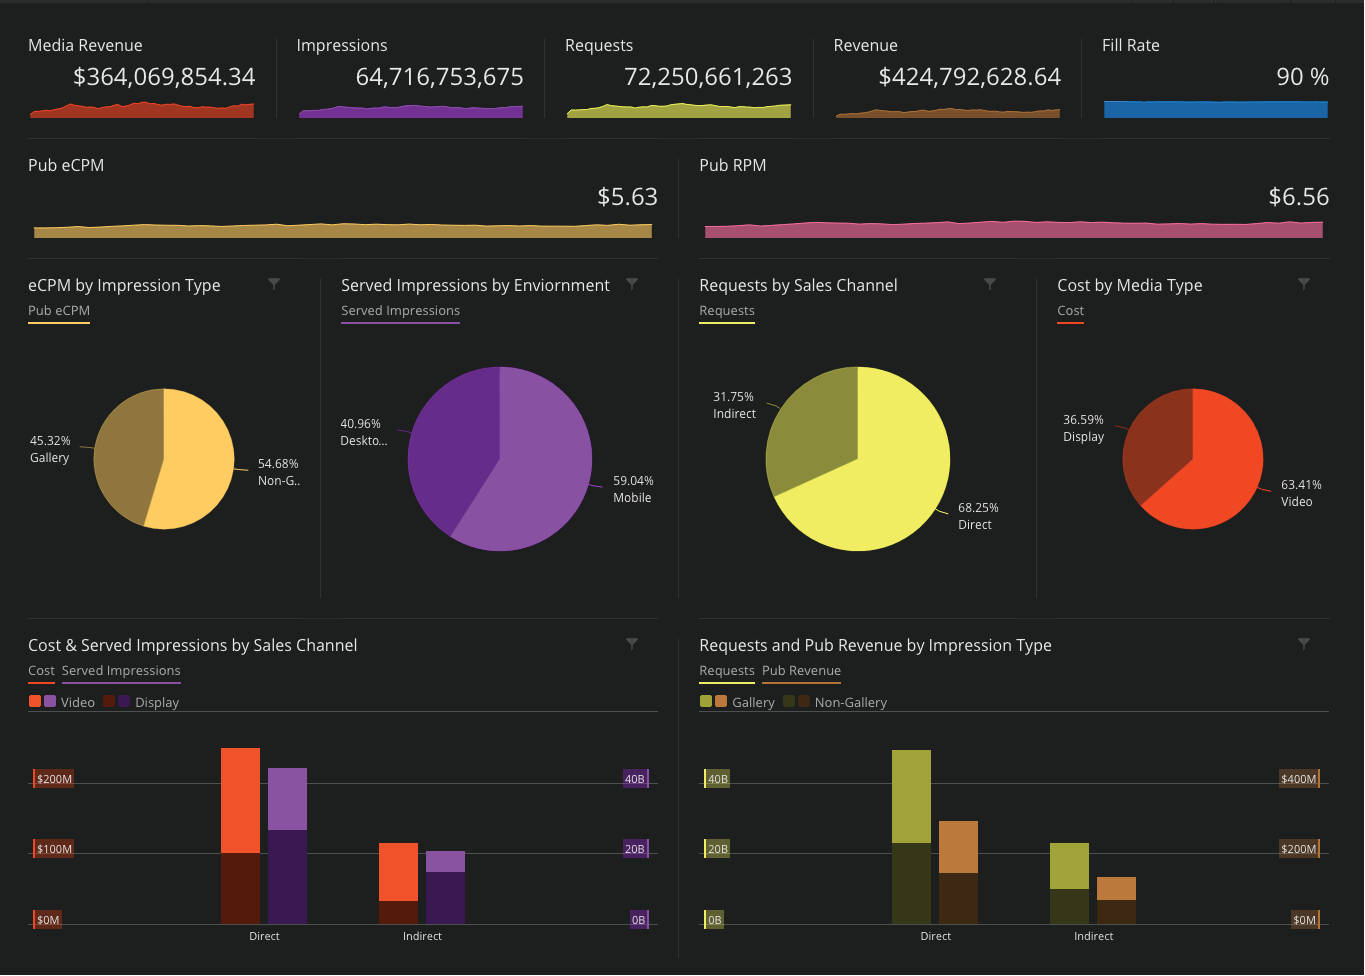Switch to Served Impressions measure
The image size is (1365, 976).
click(120, 671)
